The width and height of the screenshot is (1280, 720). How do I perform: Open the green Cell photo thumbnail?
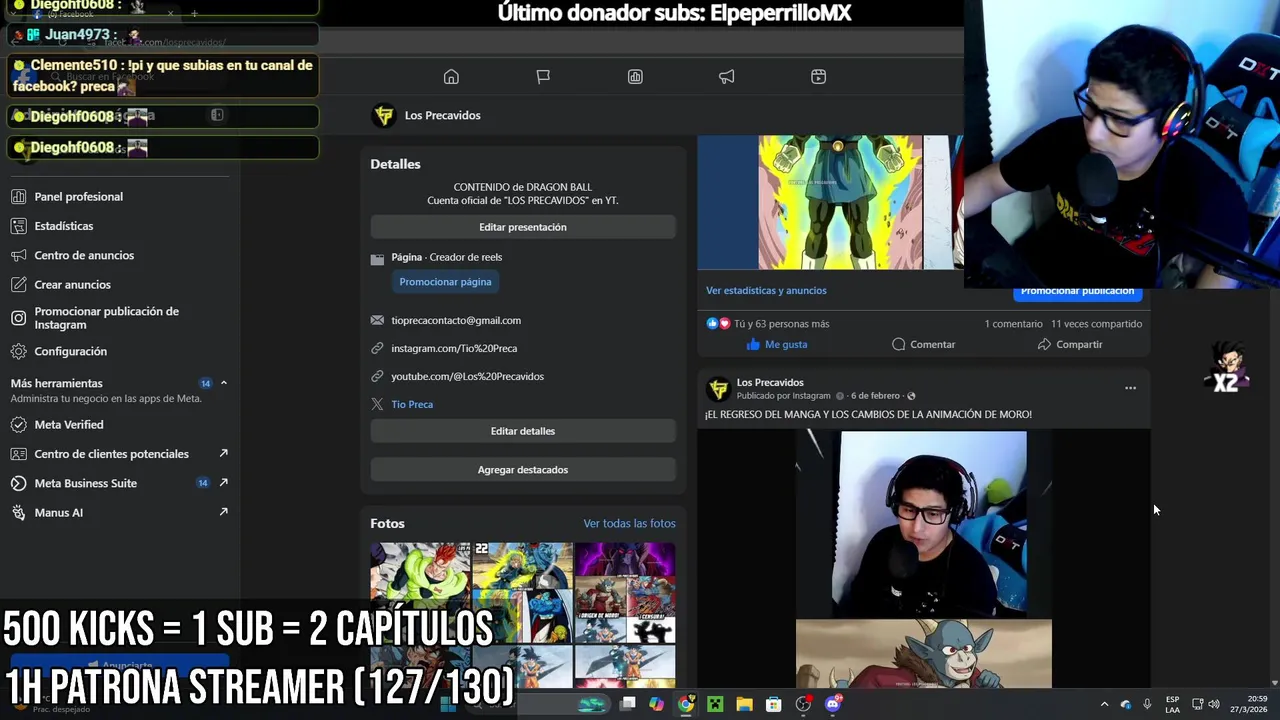coord(420,592)
